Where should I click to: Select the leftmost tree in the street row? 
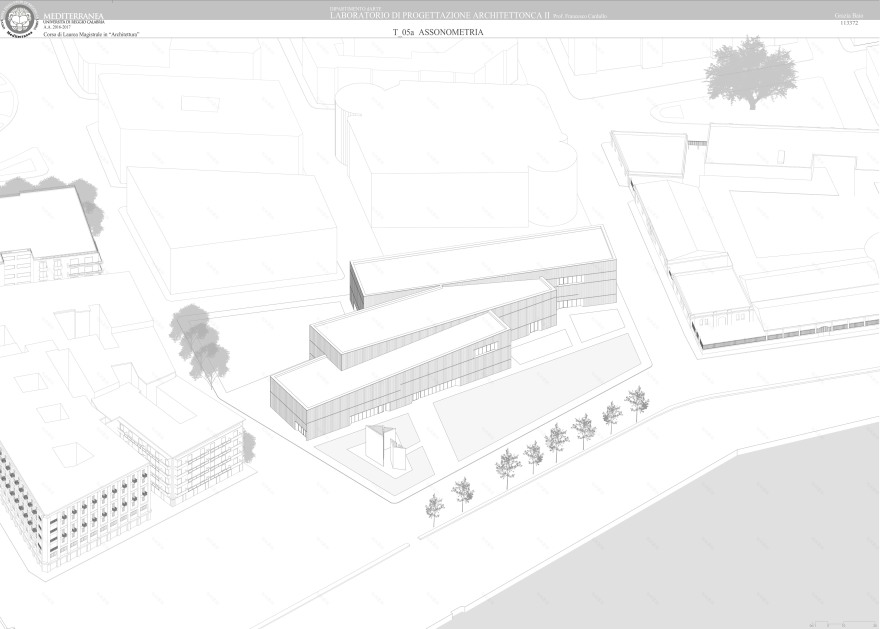pyautogui.click(x=435, y=507)
